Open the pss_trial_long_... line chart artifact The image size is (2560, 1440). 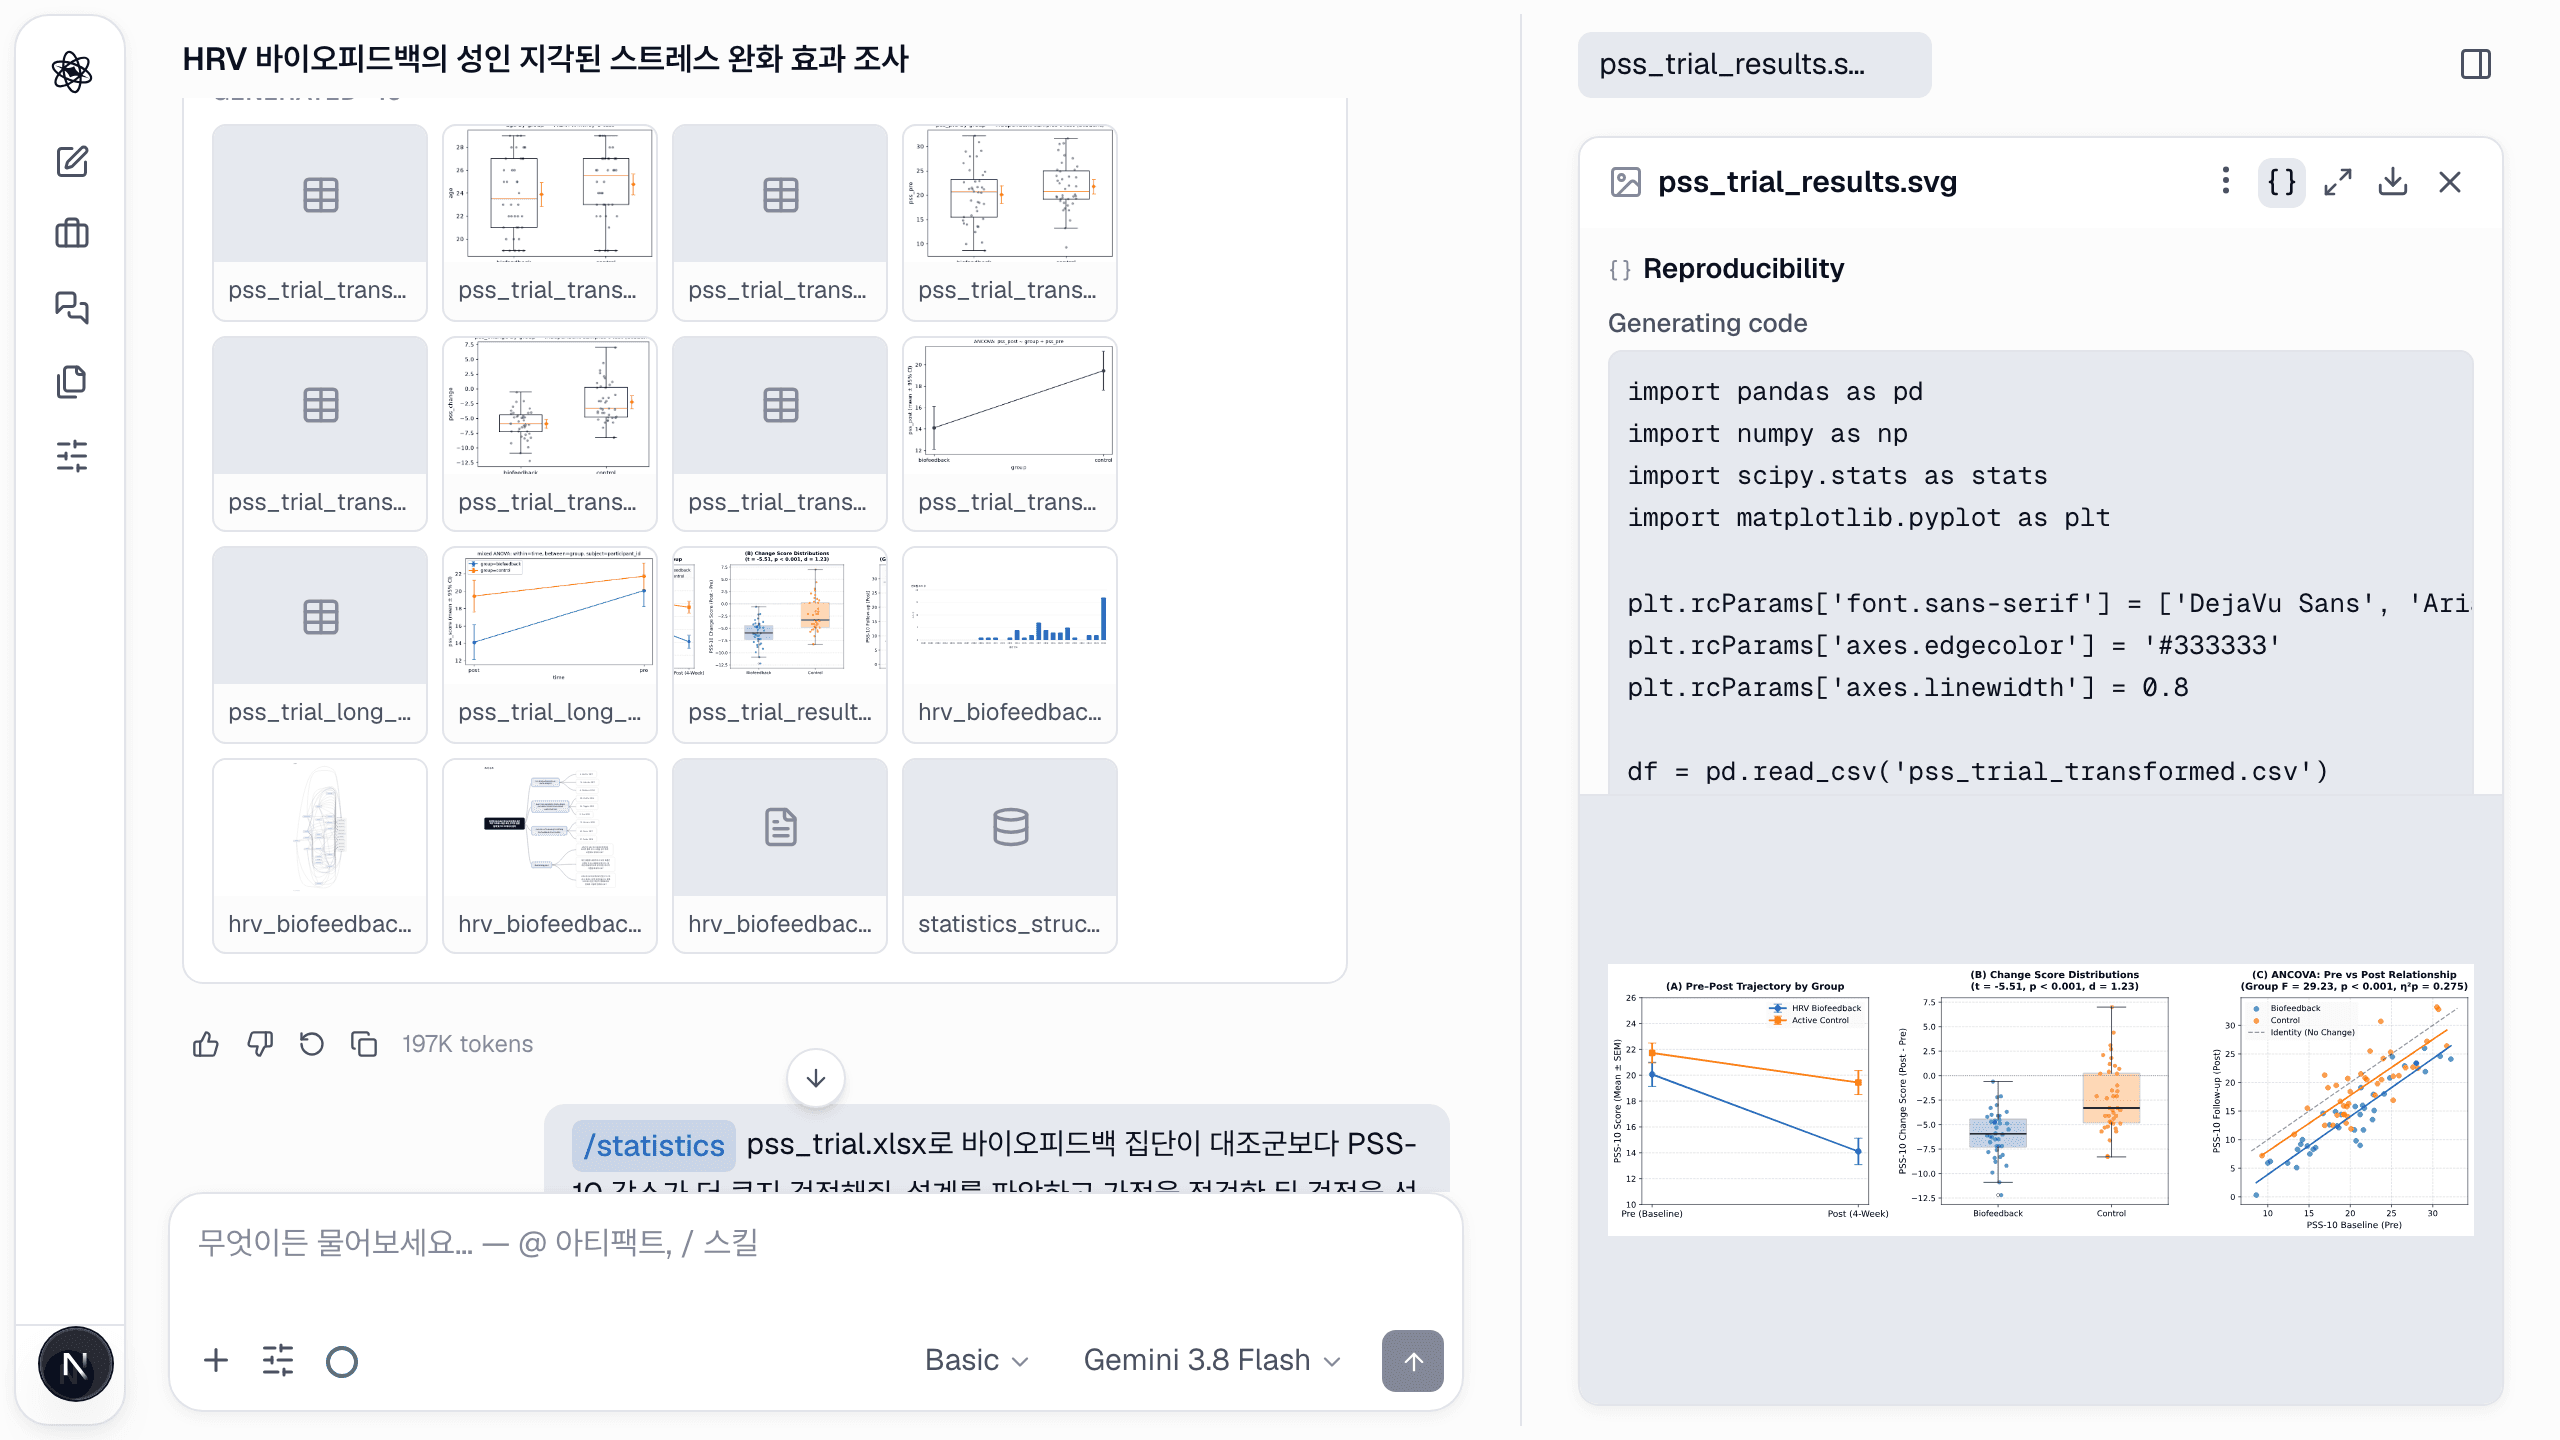pos(550,645)
